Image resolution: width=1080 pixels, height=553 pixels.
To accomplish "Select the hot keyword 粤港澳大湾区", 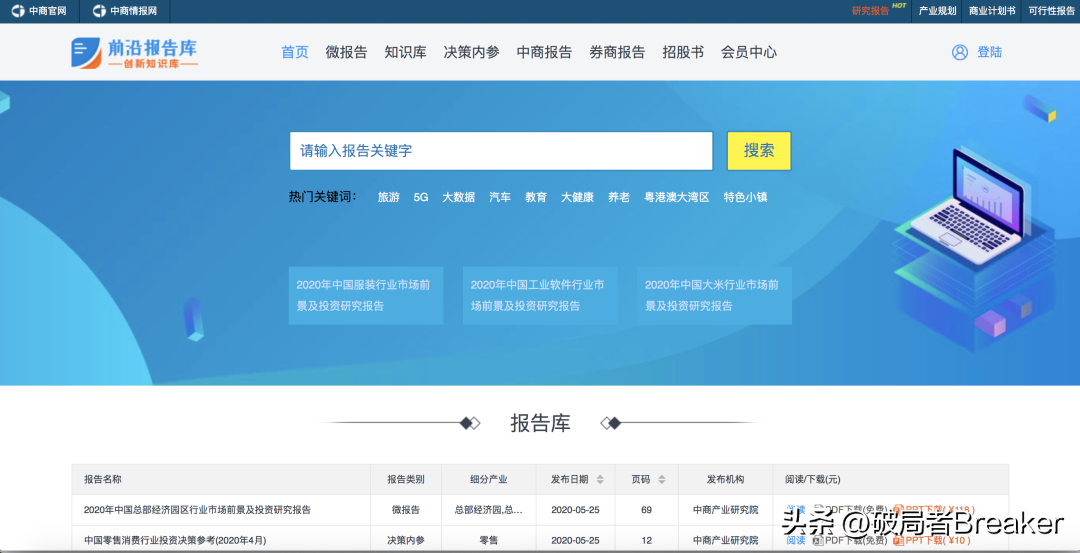I will click(x=676, y=197).
